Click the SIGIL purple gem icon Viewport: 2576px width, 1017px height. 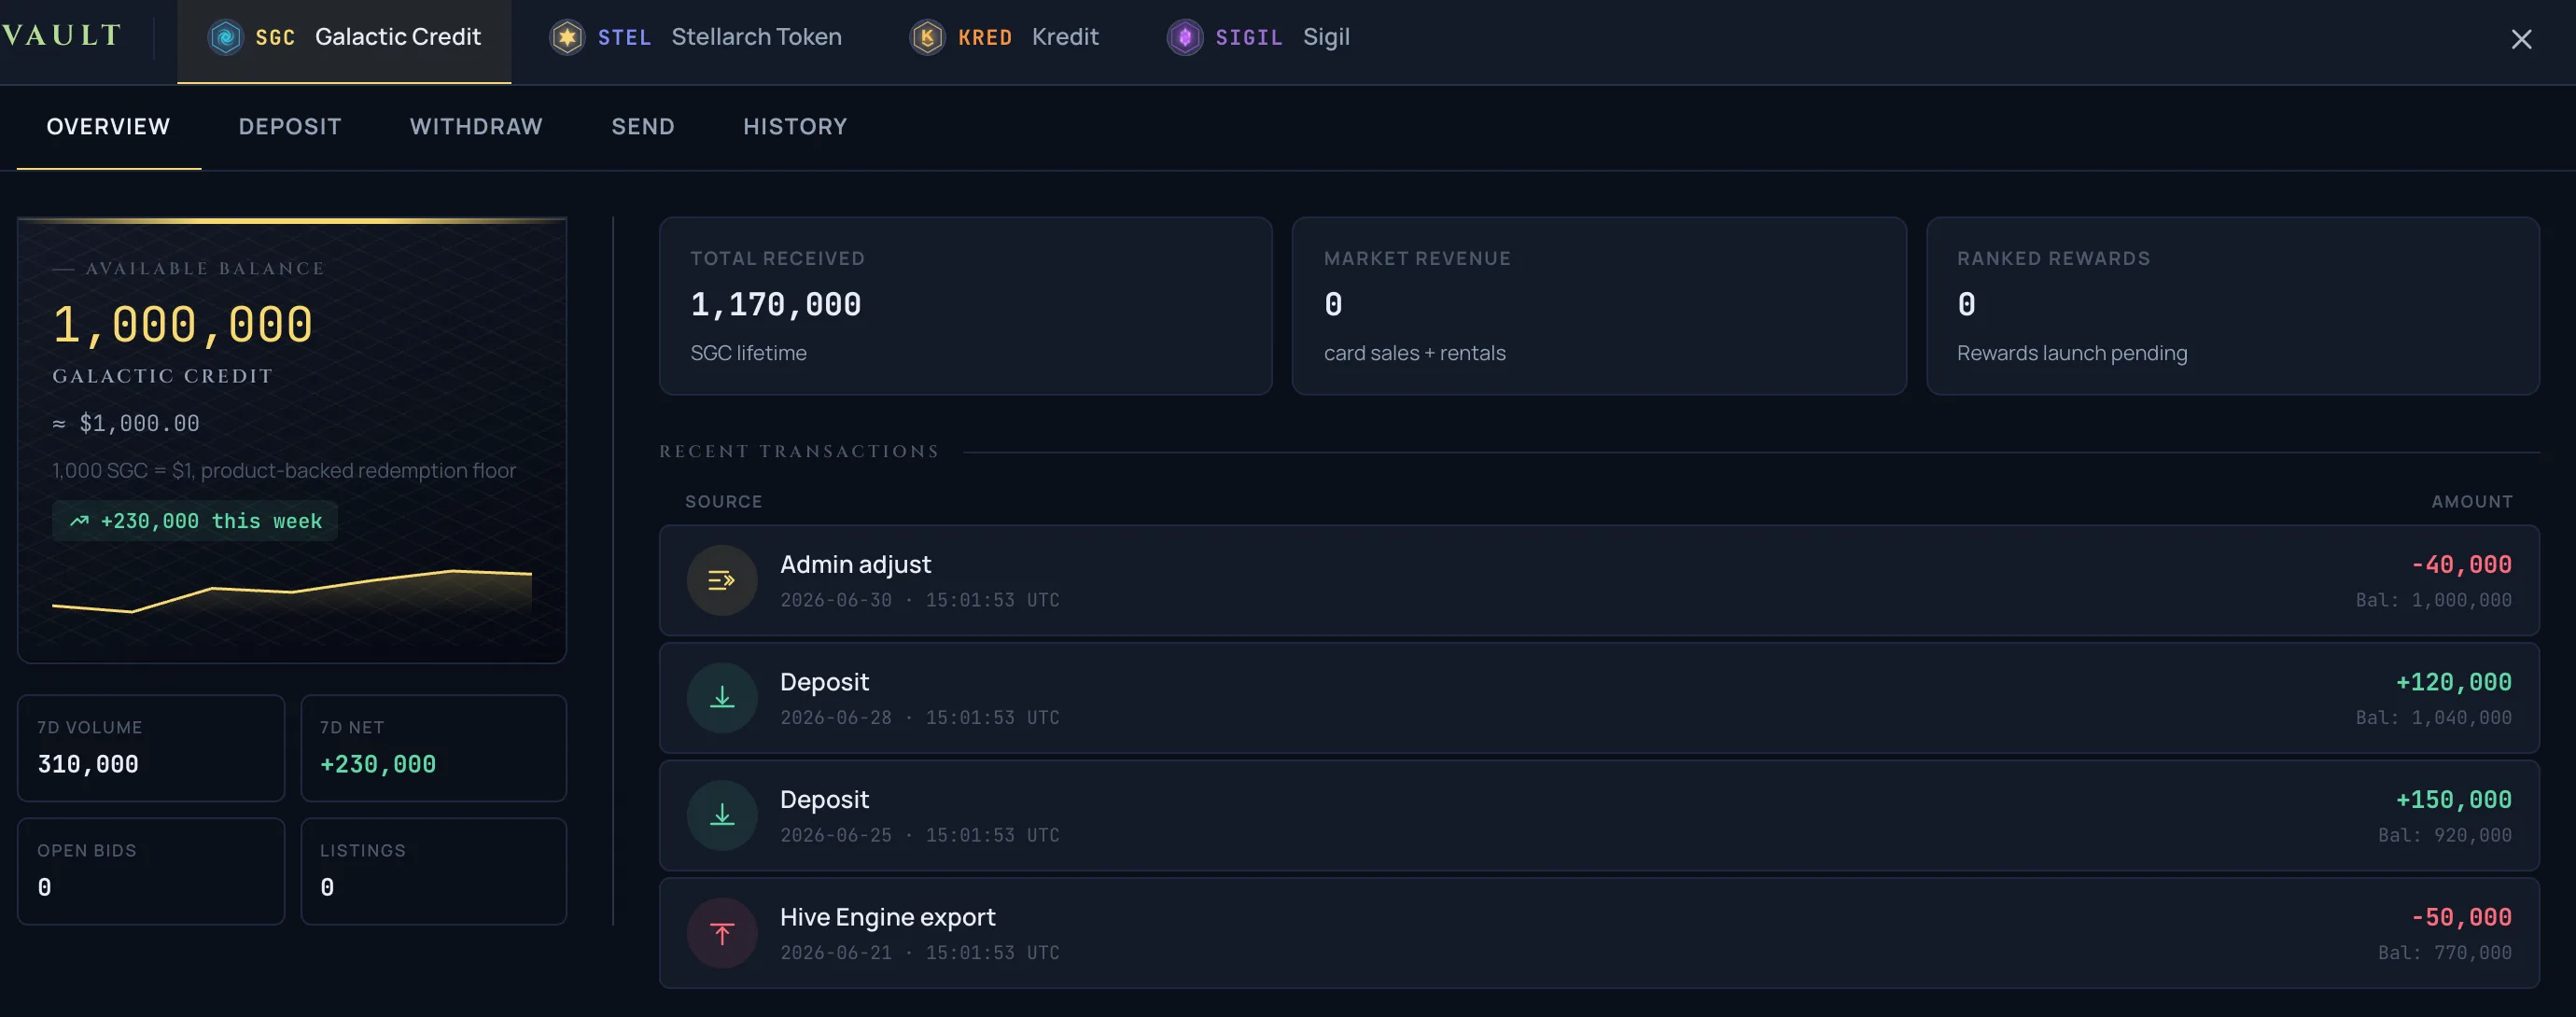click(1185, 38)
